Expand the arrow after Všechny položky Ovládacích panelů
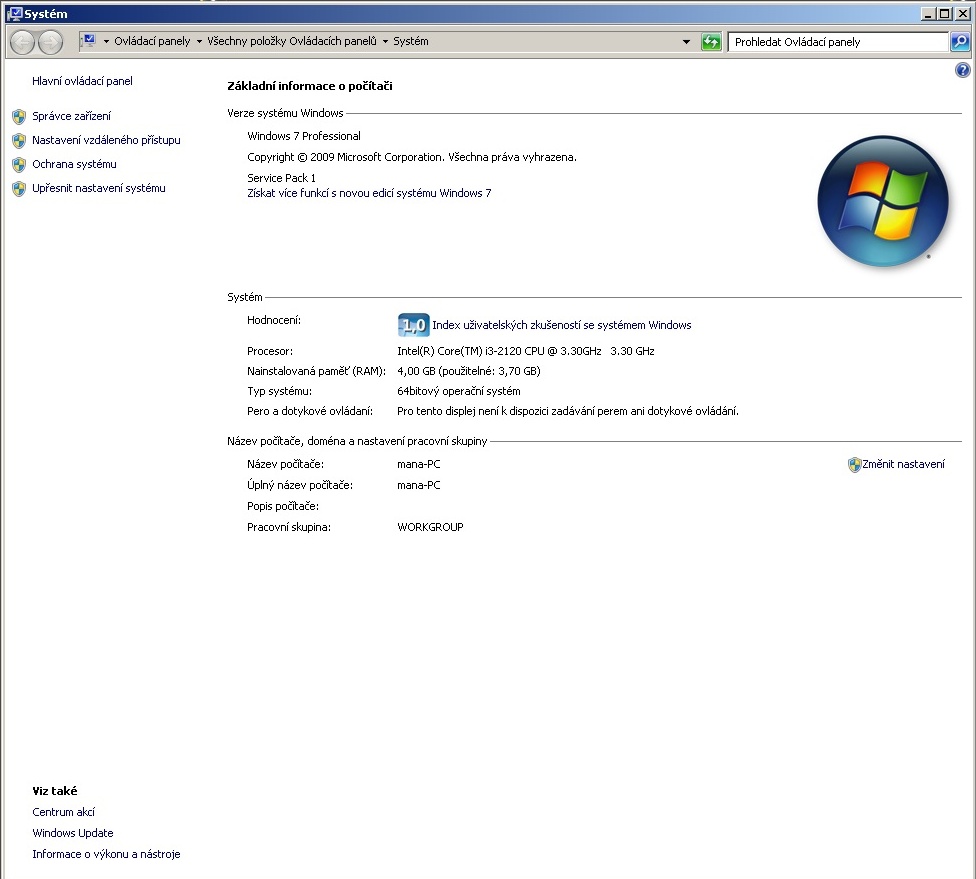 [385, 42]
